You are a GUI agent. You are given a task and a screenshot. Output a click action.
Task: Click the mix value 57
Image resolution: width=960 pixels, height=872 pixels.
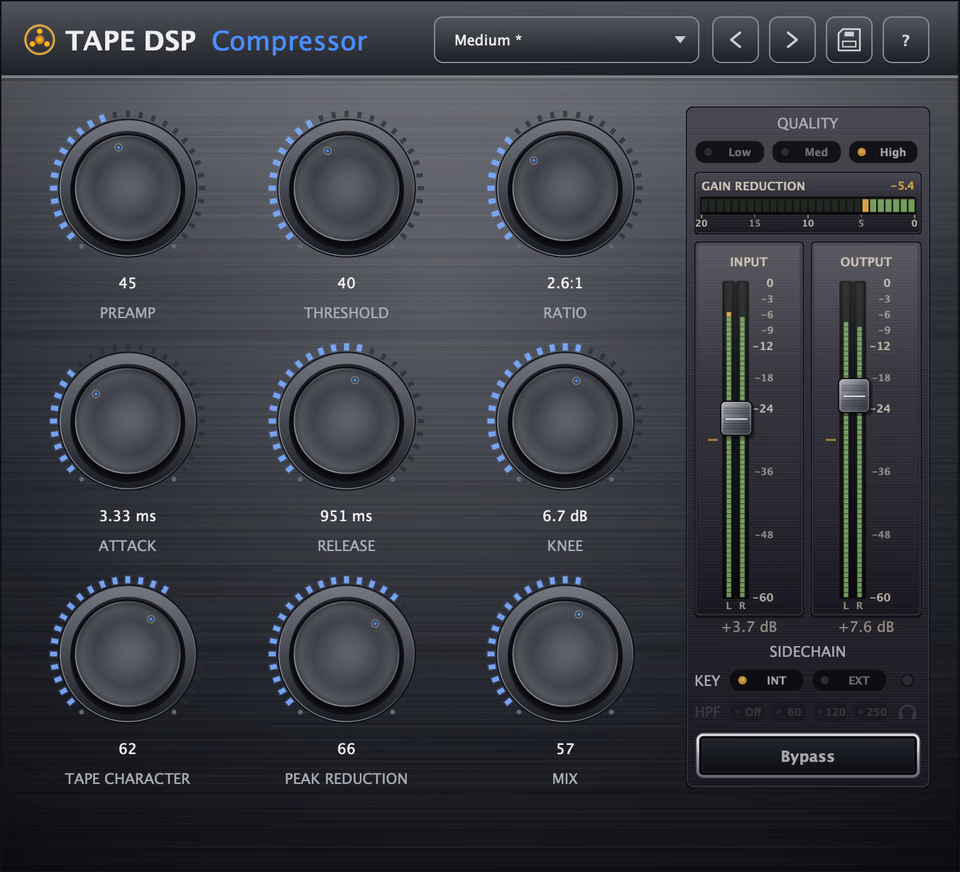tap(564, 749)
